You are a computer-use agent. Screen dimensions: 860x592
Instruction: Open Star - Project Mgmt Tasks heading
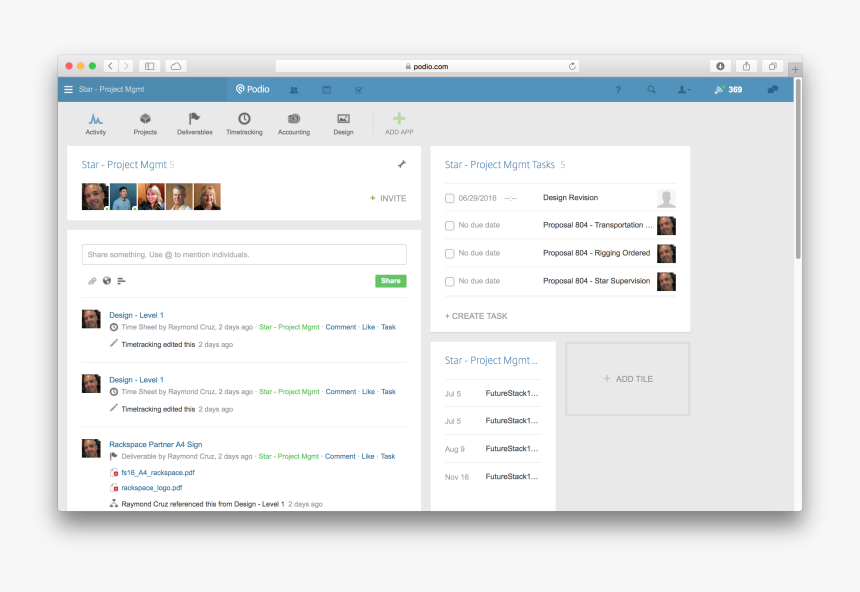pos(500,165)
